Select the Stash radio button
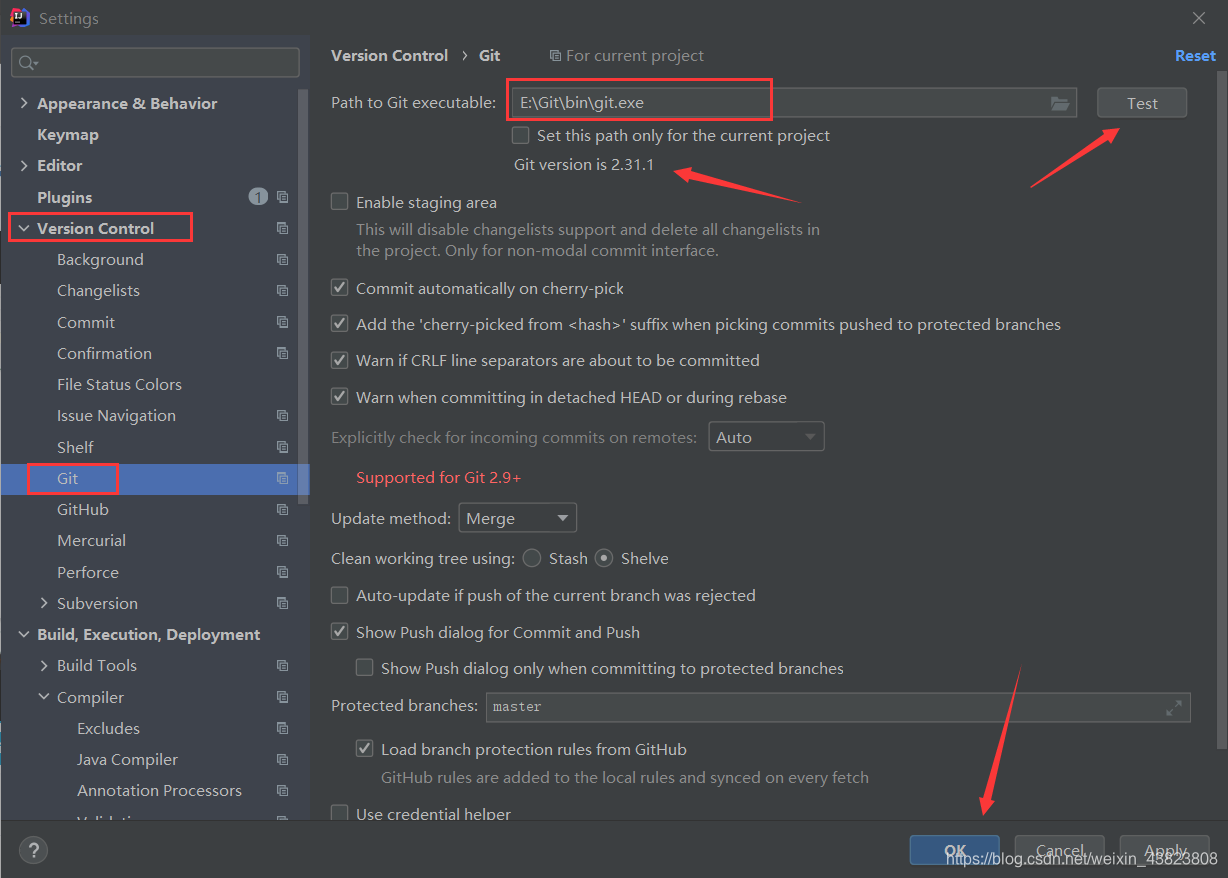Screen dimensions: 1228x878 click(x=532, y=558)
